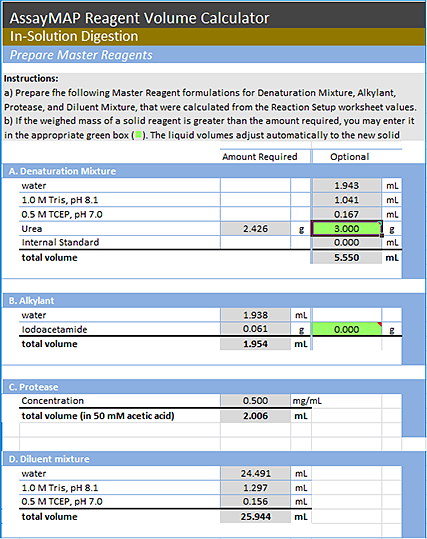Click the red comment indicator on Iodoacetamide cell
427x539 pixels.
(379, 324)
